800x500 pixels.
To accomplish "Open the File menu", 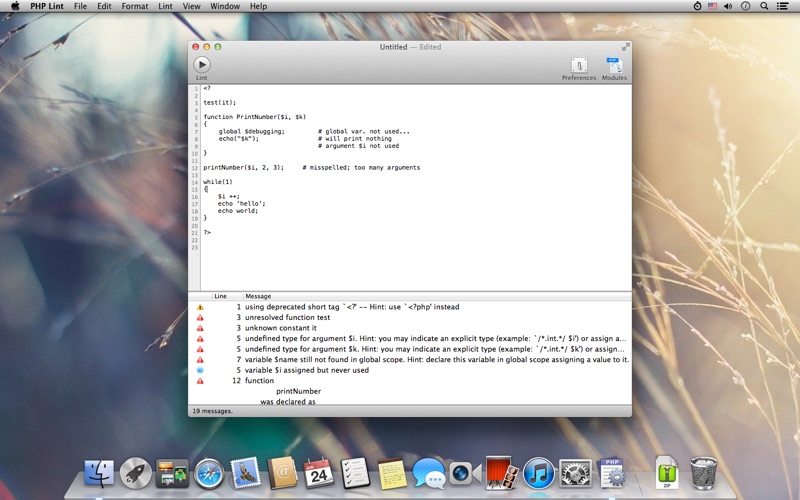I will tap(80, 6).
